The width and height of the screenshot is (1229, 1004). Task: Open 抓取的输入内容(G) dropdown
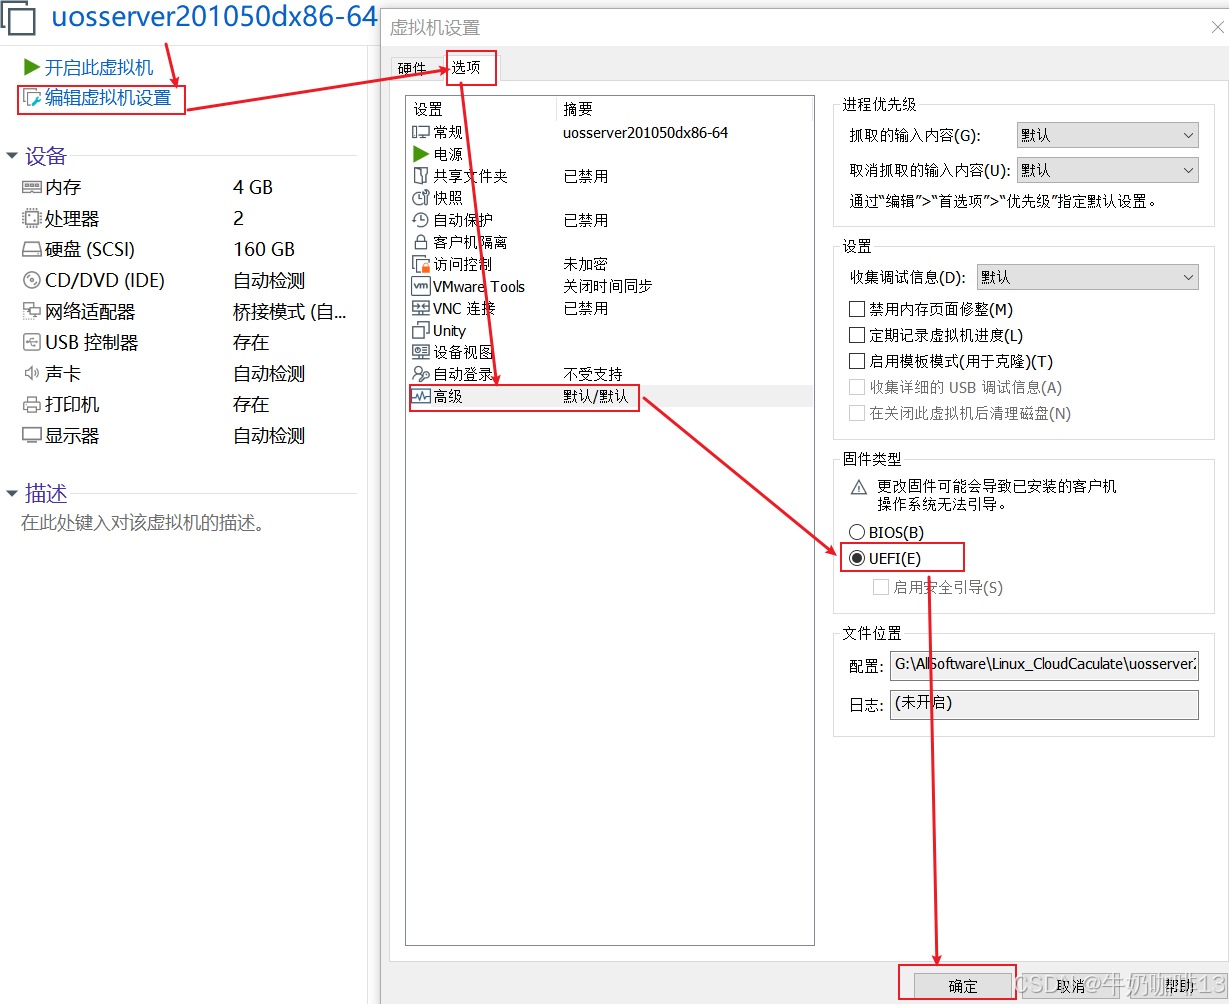pyautogui.click(x=1107, y=135)
